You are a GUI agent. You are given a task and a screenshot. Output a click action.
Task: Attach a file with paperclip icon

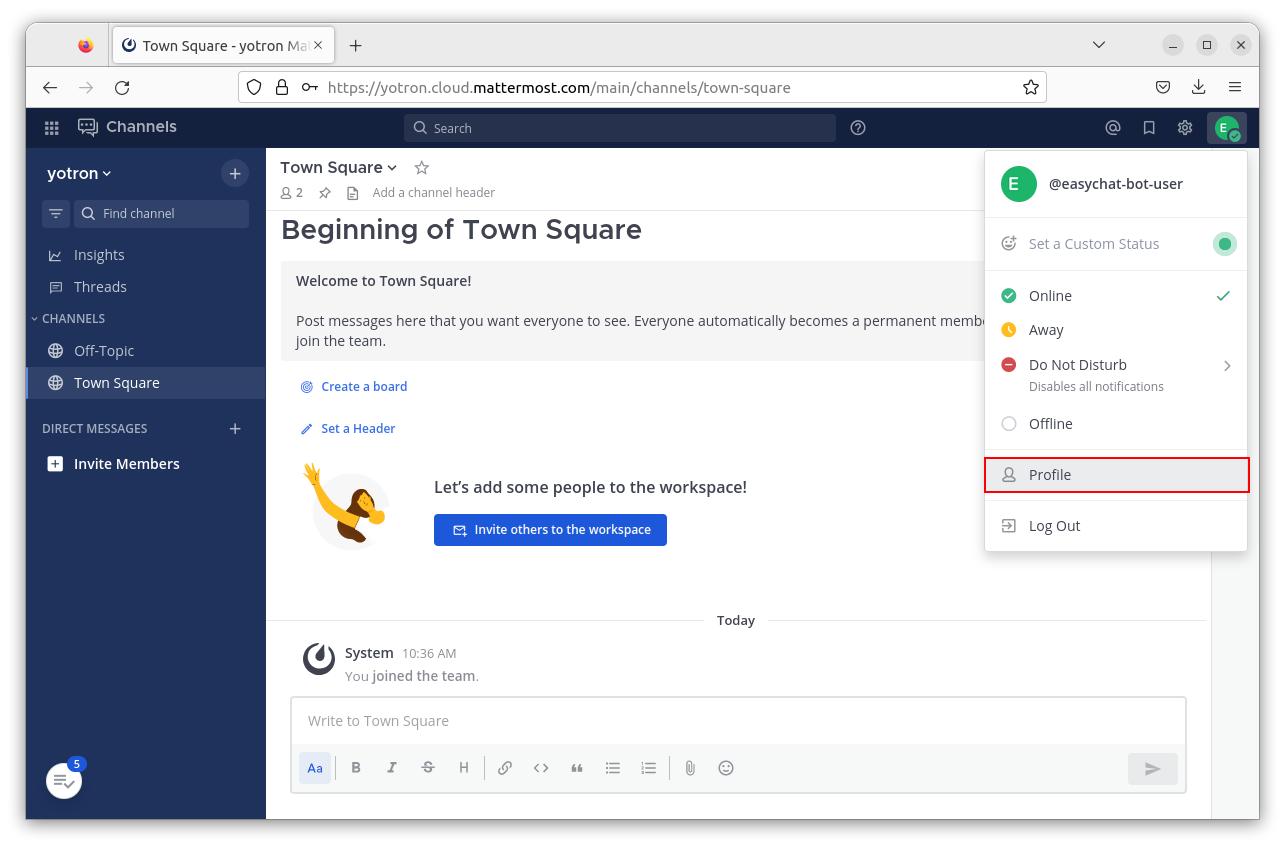click(690, 768)
